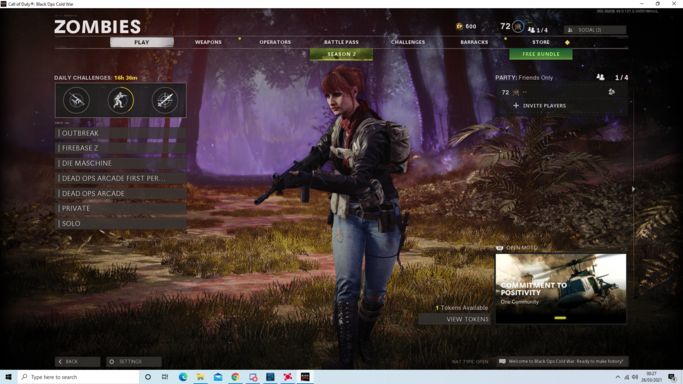Click the chat message bubble icon
This screenshot has height=384, width=683.
(x=502, y=361)
